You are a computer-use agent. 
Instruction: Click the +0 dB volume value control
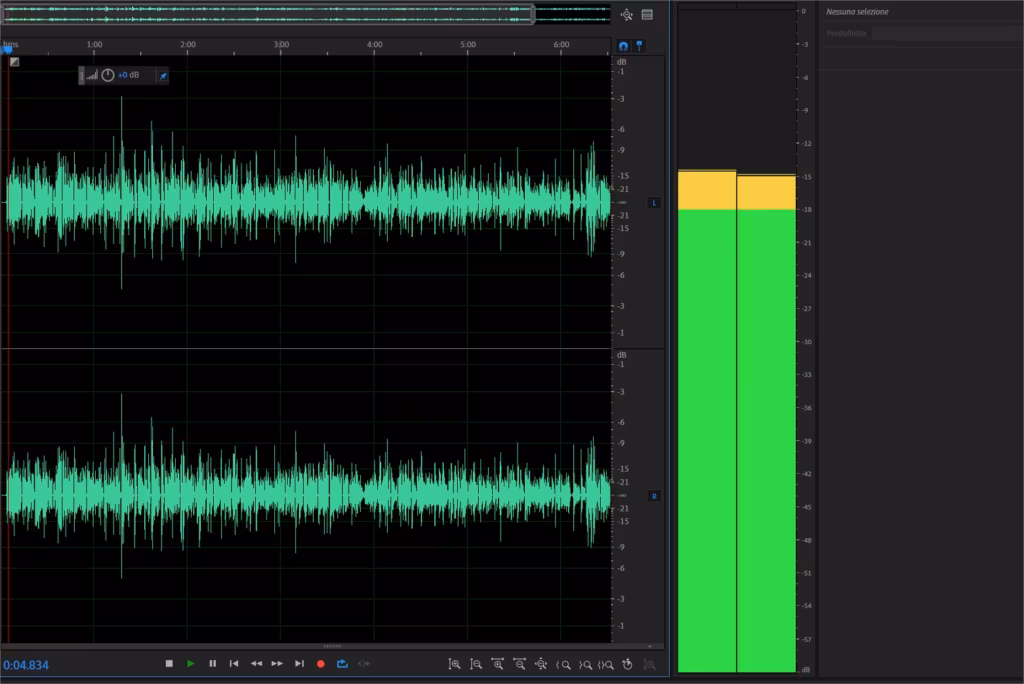tap(129, 75)
